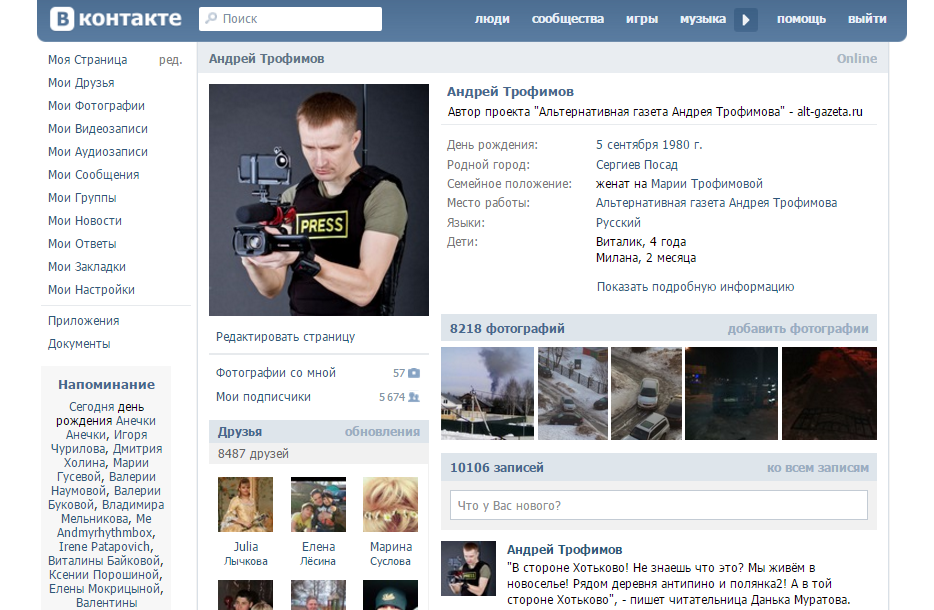Open 'сообщества' in the top navigation
This screenshot has width=934, height=610.
coord(567,19)
